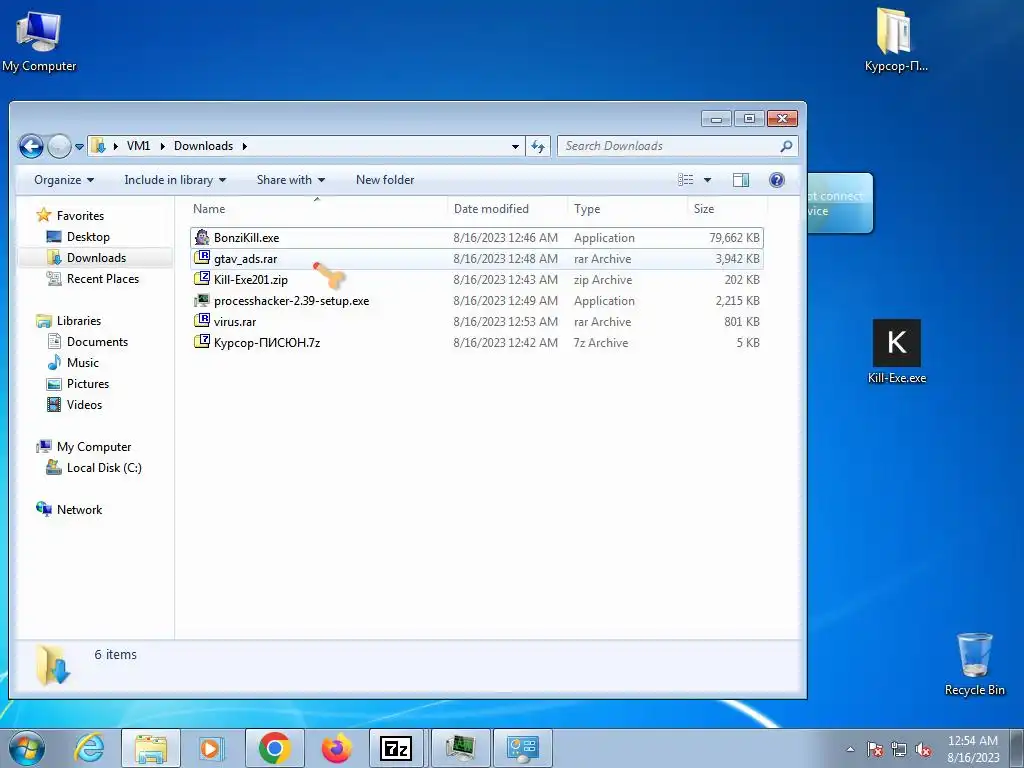The width and height of the screenshot is (1024, 768).
Task: Launch Firefox from taskbar
Action: click(336, 748)
